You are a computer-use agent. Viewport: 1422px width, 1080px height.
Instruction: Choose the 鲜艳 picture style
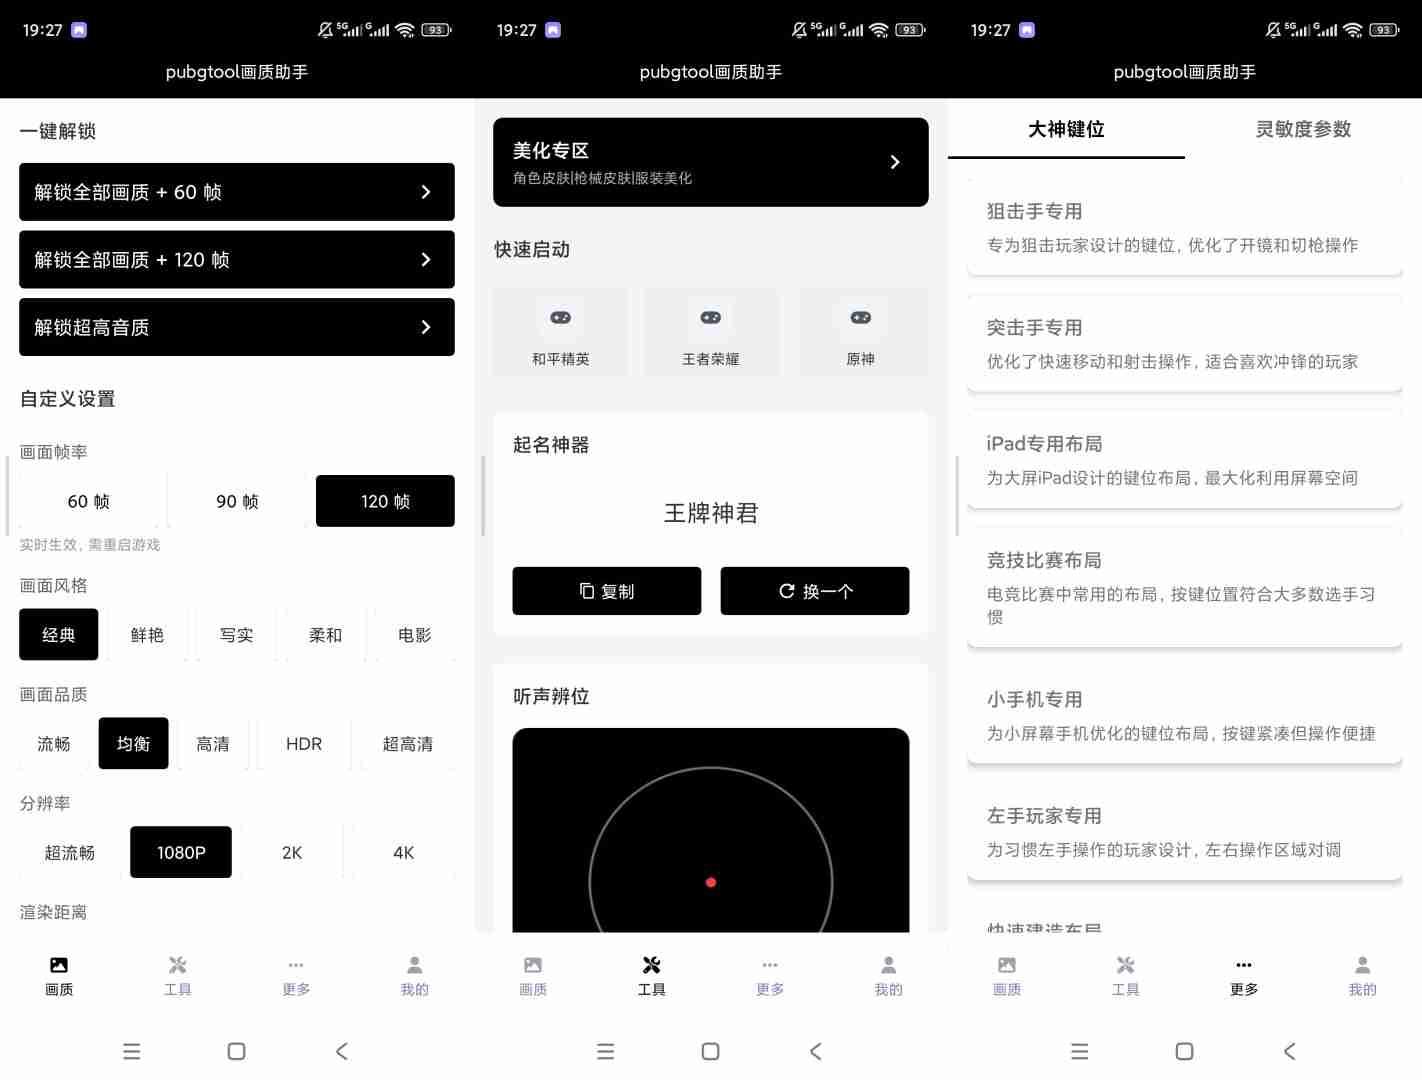coord(147,635)
